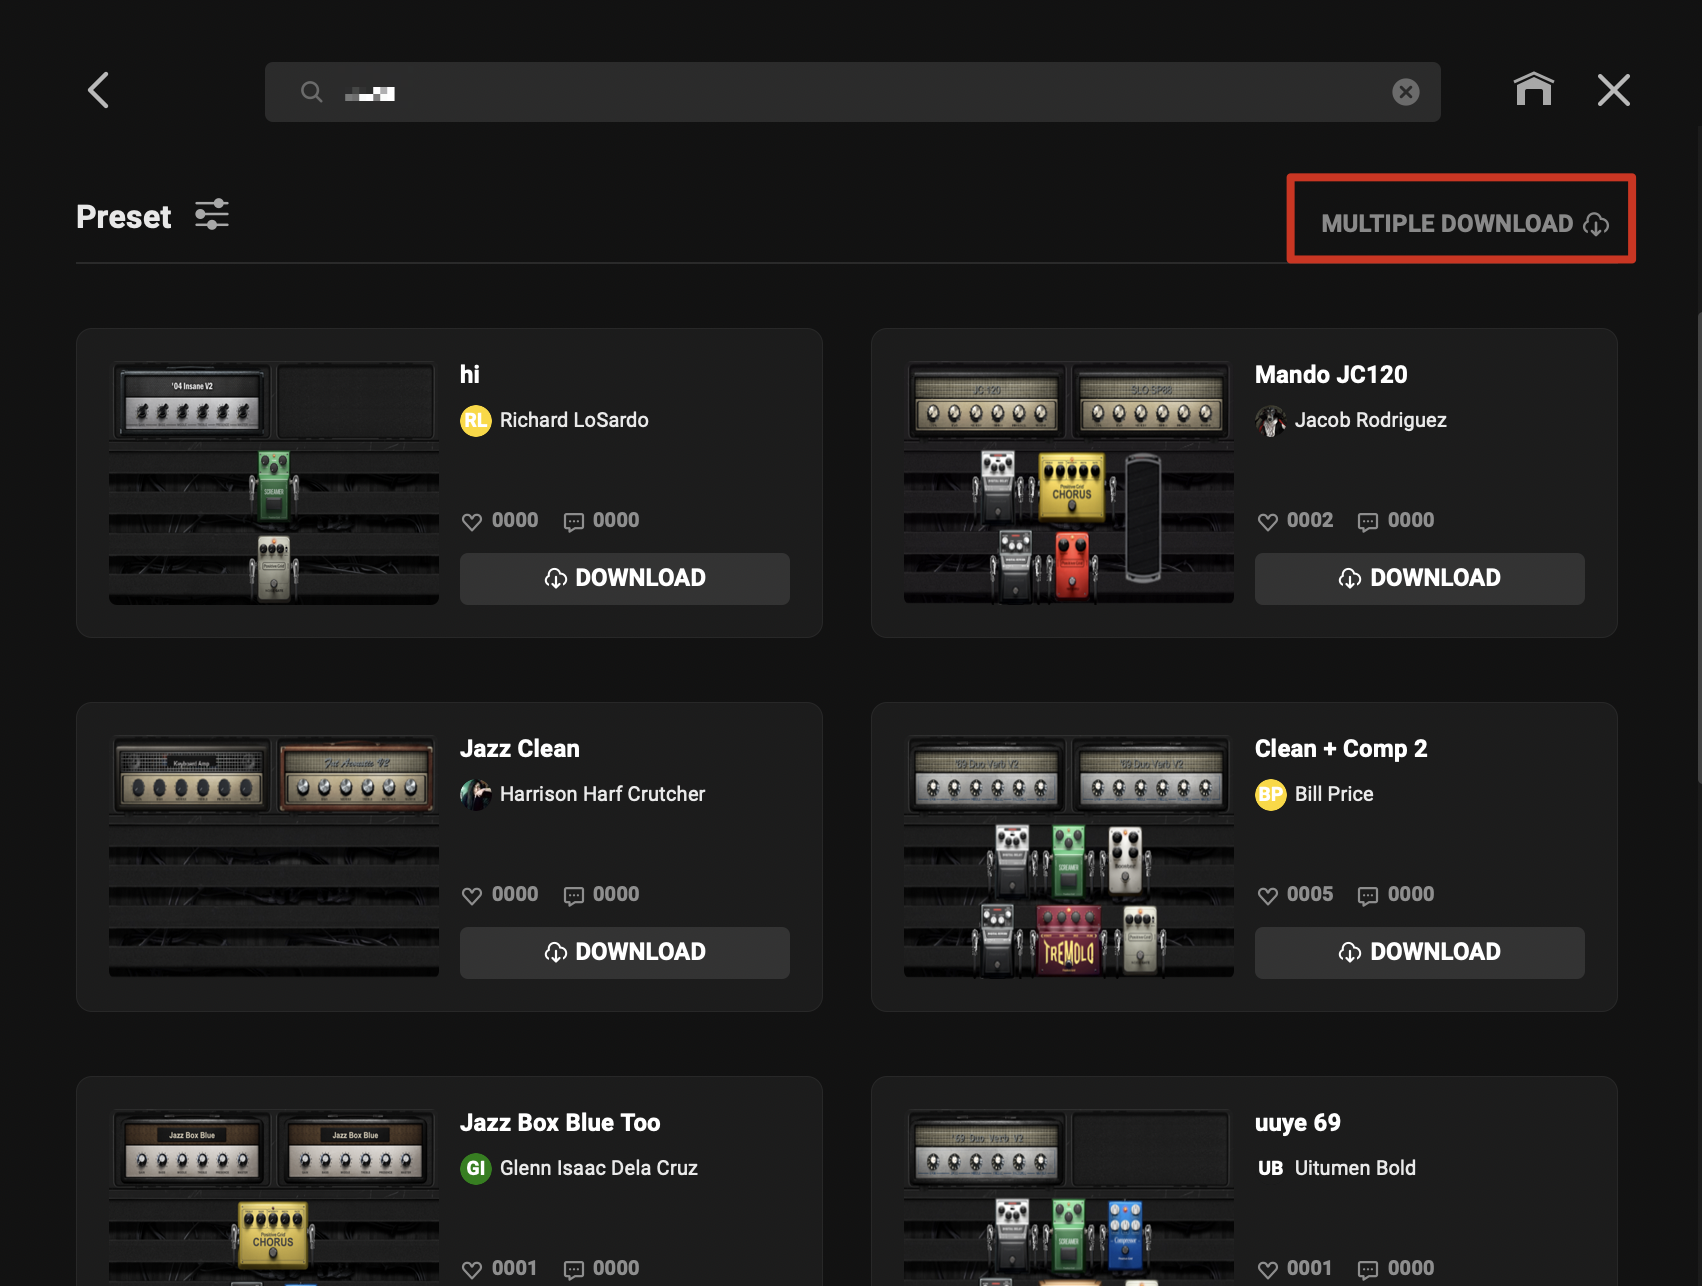Open Bill Price's BP avatar
1702x1286 pixels.
(x=1270, y=794)
